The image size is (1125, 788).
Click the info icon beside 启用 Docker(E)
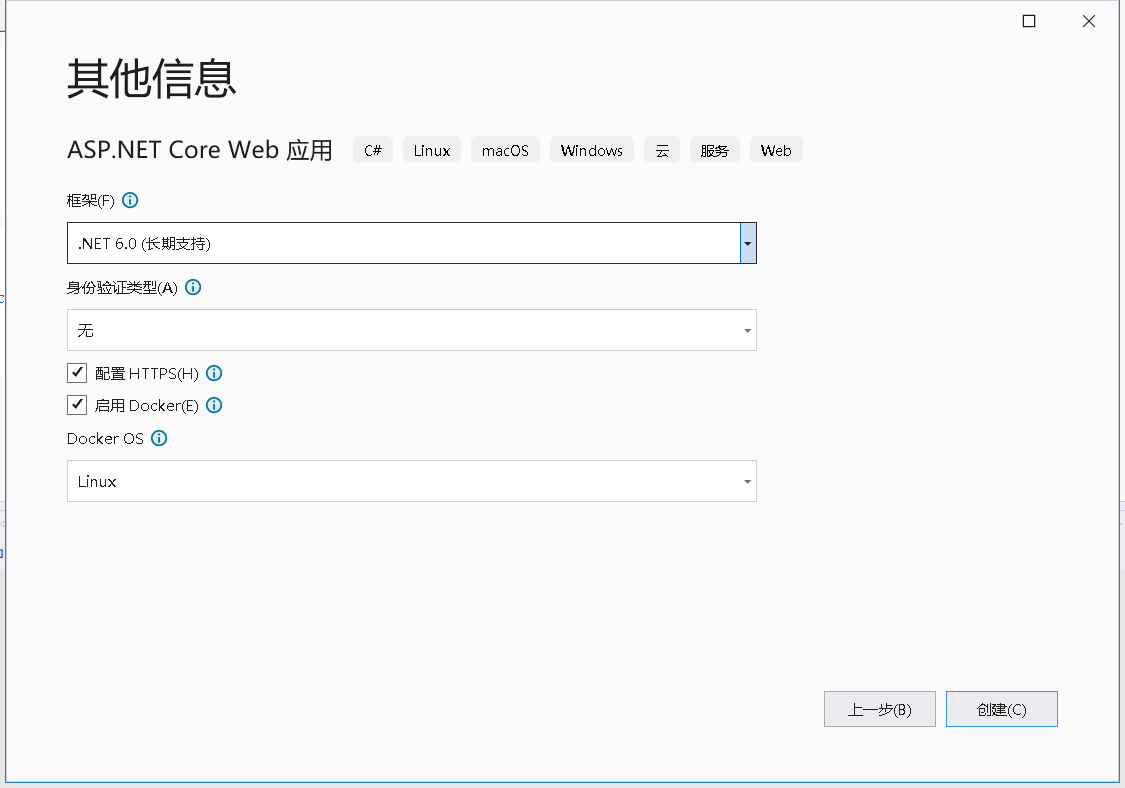coord(214,405)
